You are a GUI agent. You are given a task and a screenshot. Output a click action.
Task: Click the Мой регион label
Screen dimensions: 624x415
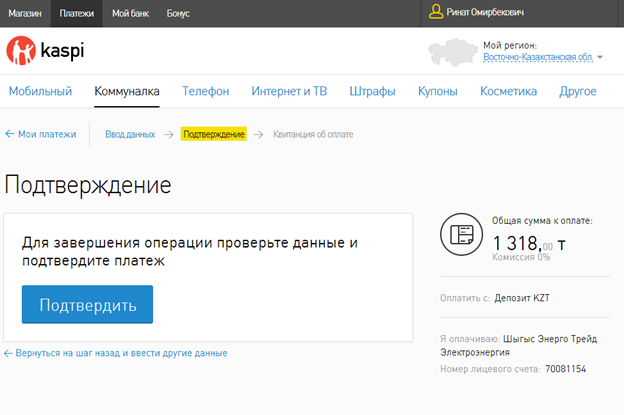pyautogui.click(x=510, y=45)
